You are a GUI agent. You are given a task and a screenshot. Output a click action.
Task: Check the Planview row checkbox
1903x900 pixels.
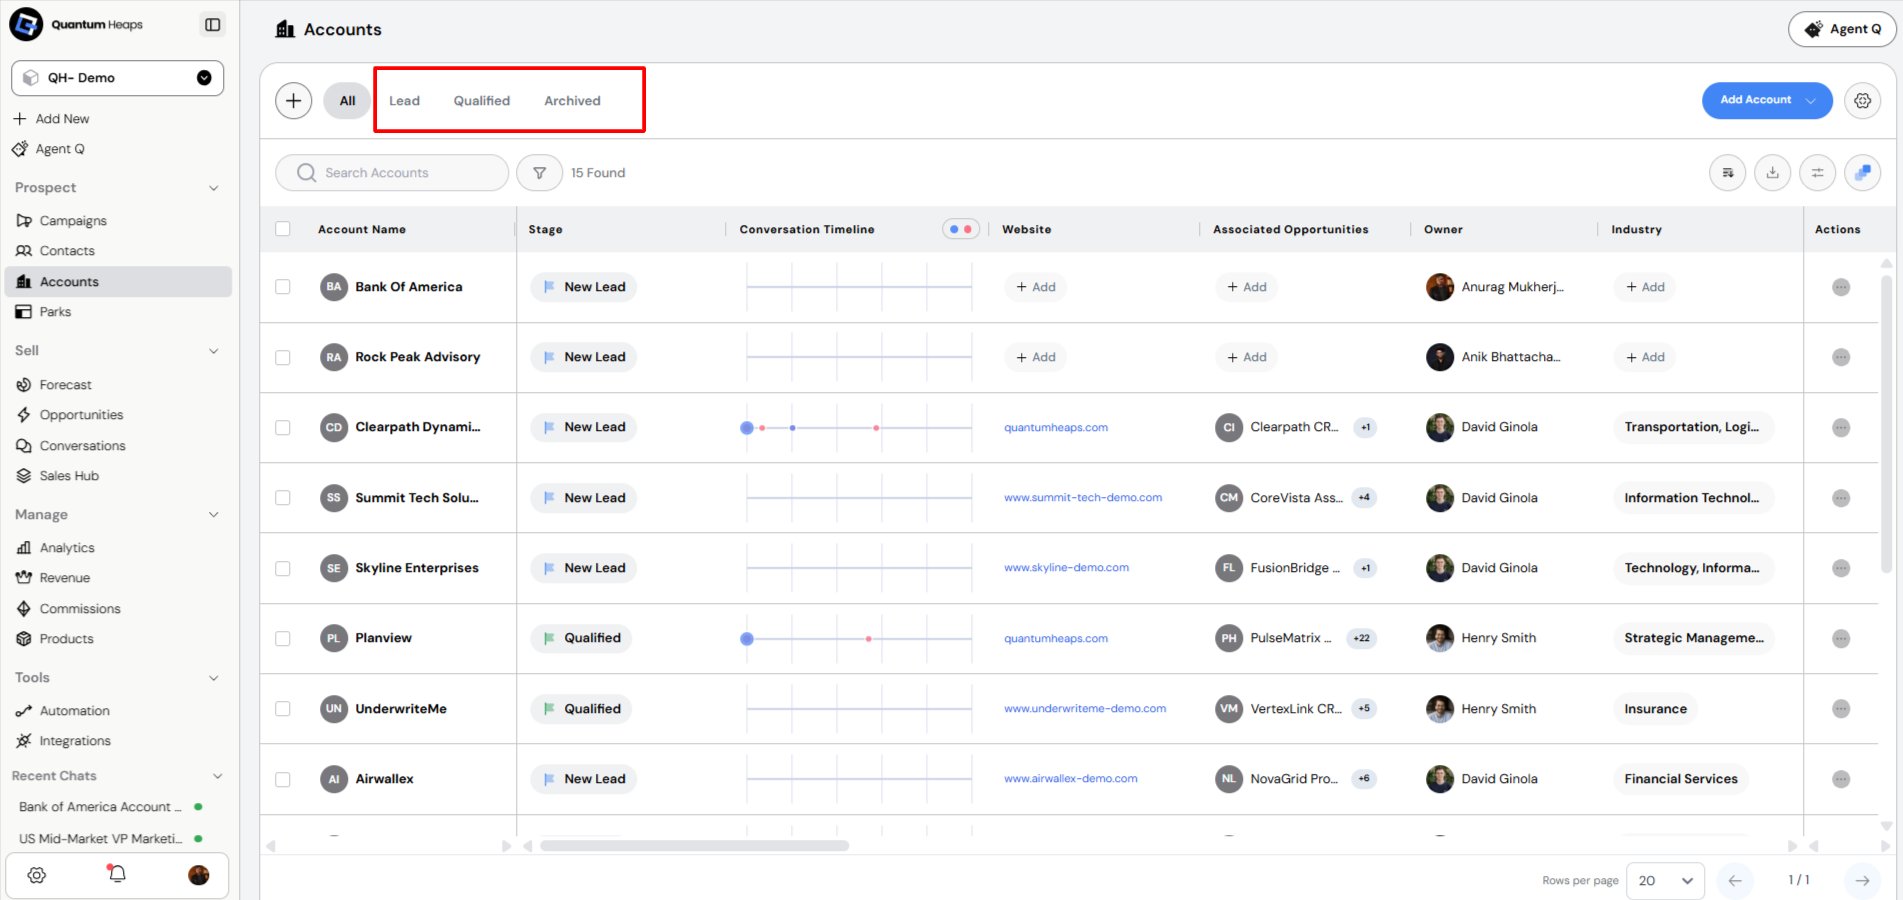tap(283, 638)
